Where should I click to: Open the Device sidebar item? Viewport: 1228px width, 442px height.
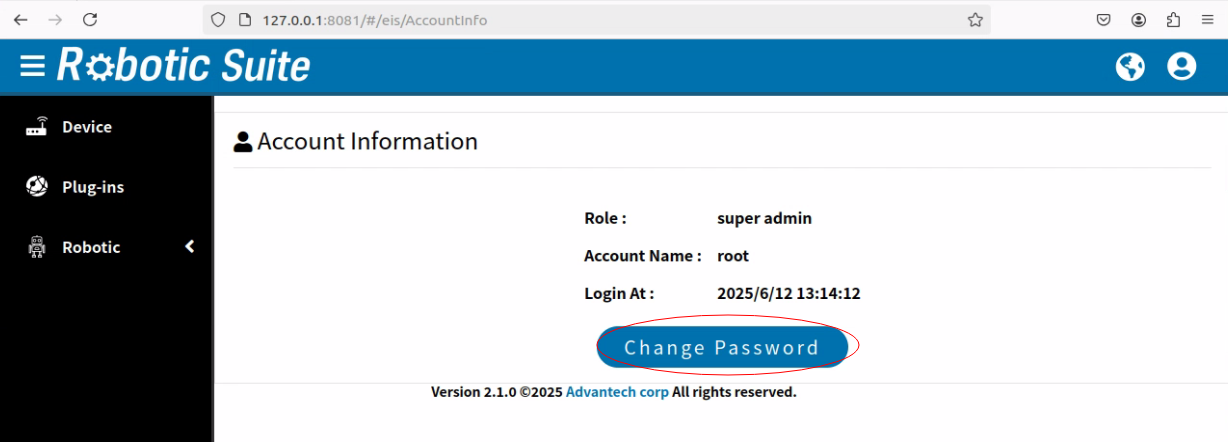point(86,127)
